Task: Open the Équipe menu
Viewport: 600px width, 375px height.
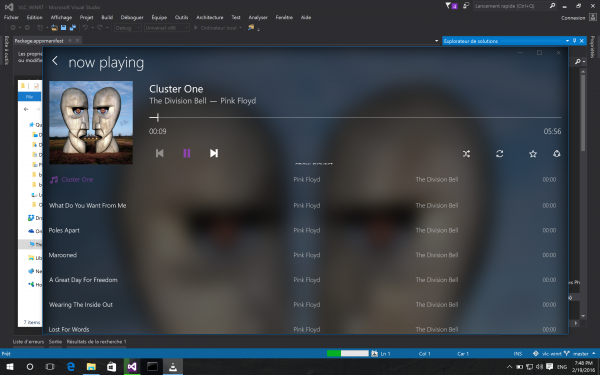Action: (x=159, y=17)
